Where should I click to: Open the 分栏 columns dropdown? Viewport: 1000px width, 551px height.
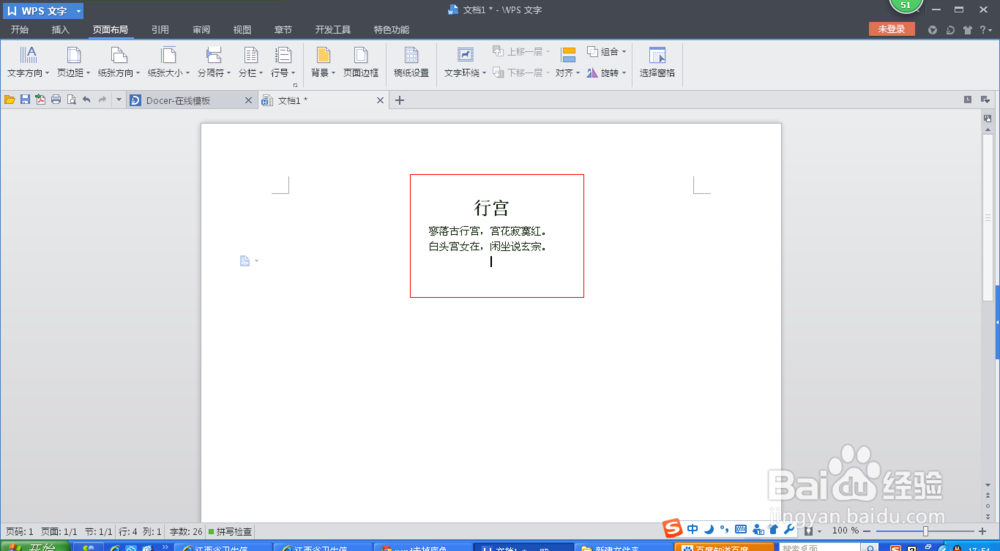click(251, 62)
